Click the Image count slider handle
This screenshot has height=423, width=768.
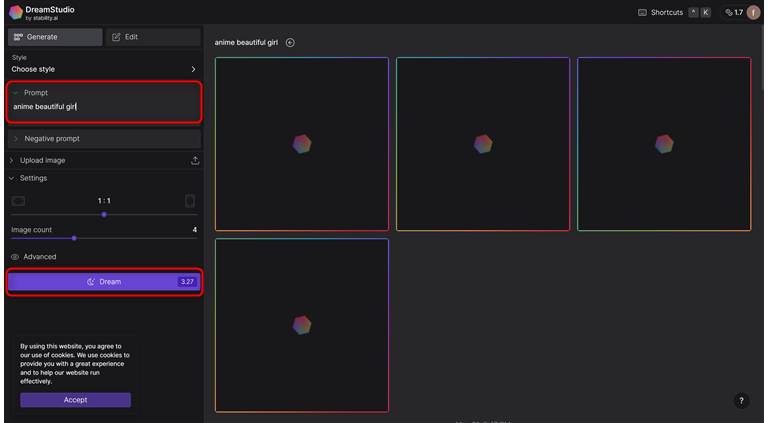tap(74, 238)
